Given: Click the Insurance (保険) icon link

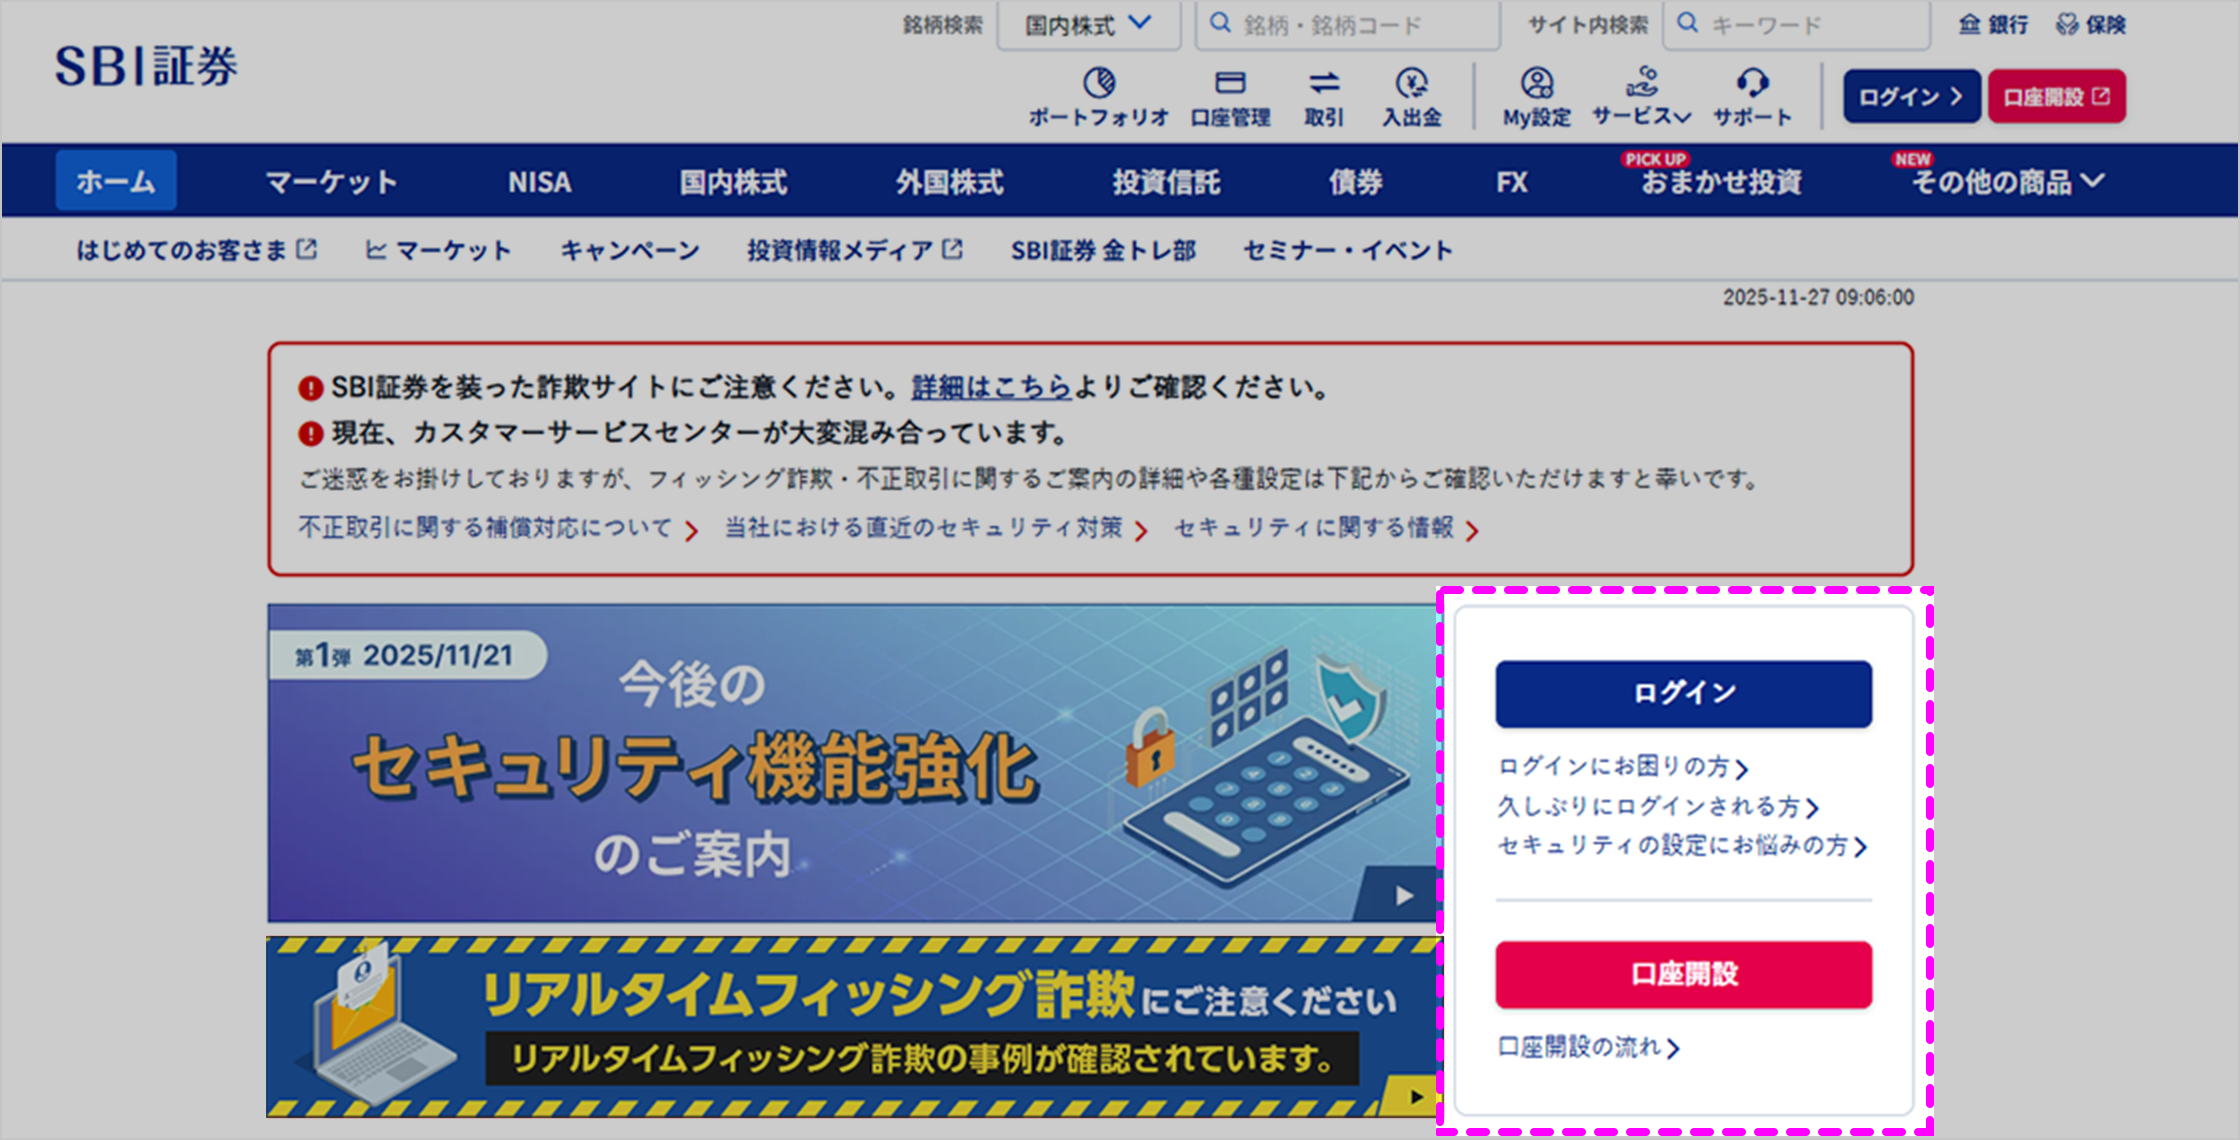Looking at the screenshot, I should tap(2090, 24).
